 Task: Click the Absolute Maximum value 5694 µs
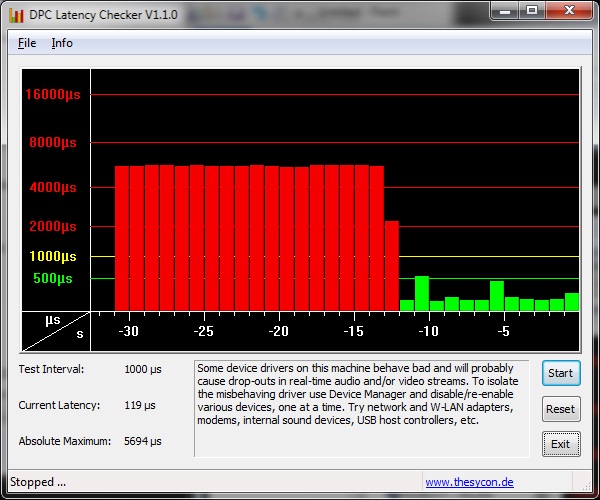click(142, 441)
